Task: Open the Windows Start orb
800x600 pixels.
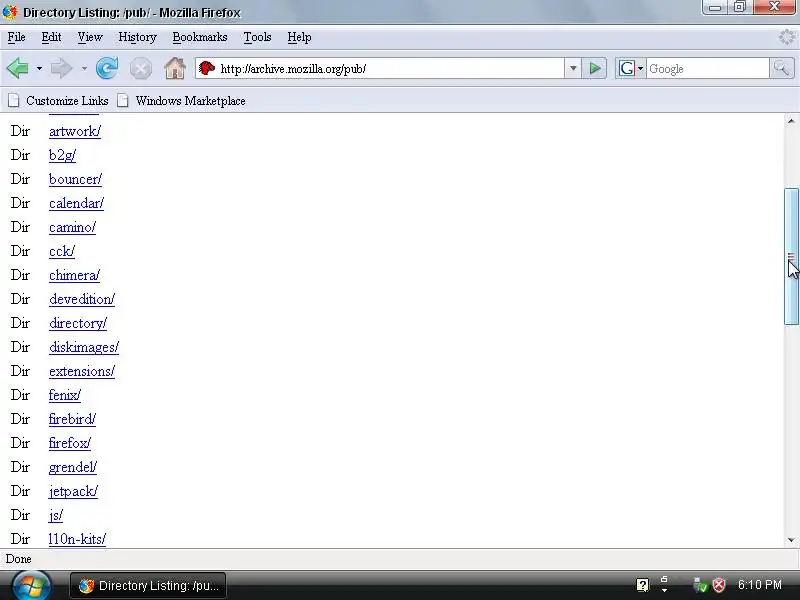Action: click(x=32, y=585)
